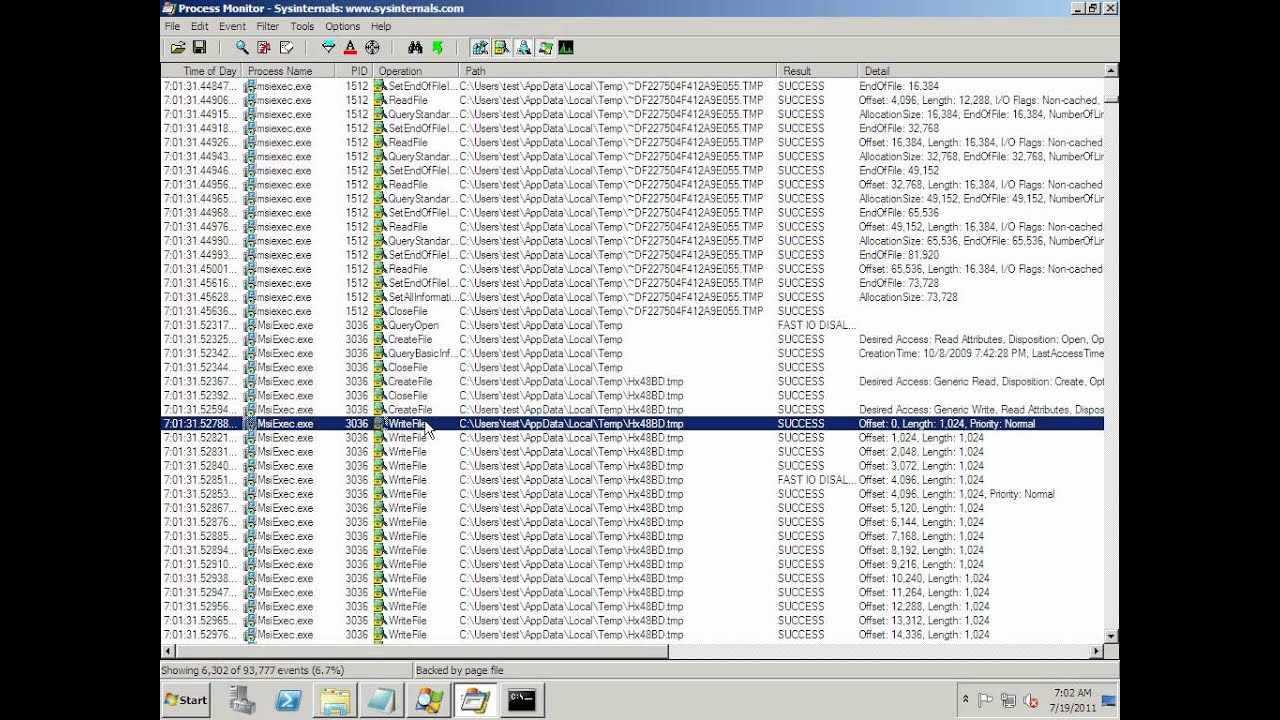The width and height of the screenshot is (1280, 720).
Task: Click the Time of Day column header
Action: pos(201,71)
